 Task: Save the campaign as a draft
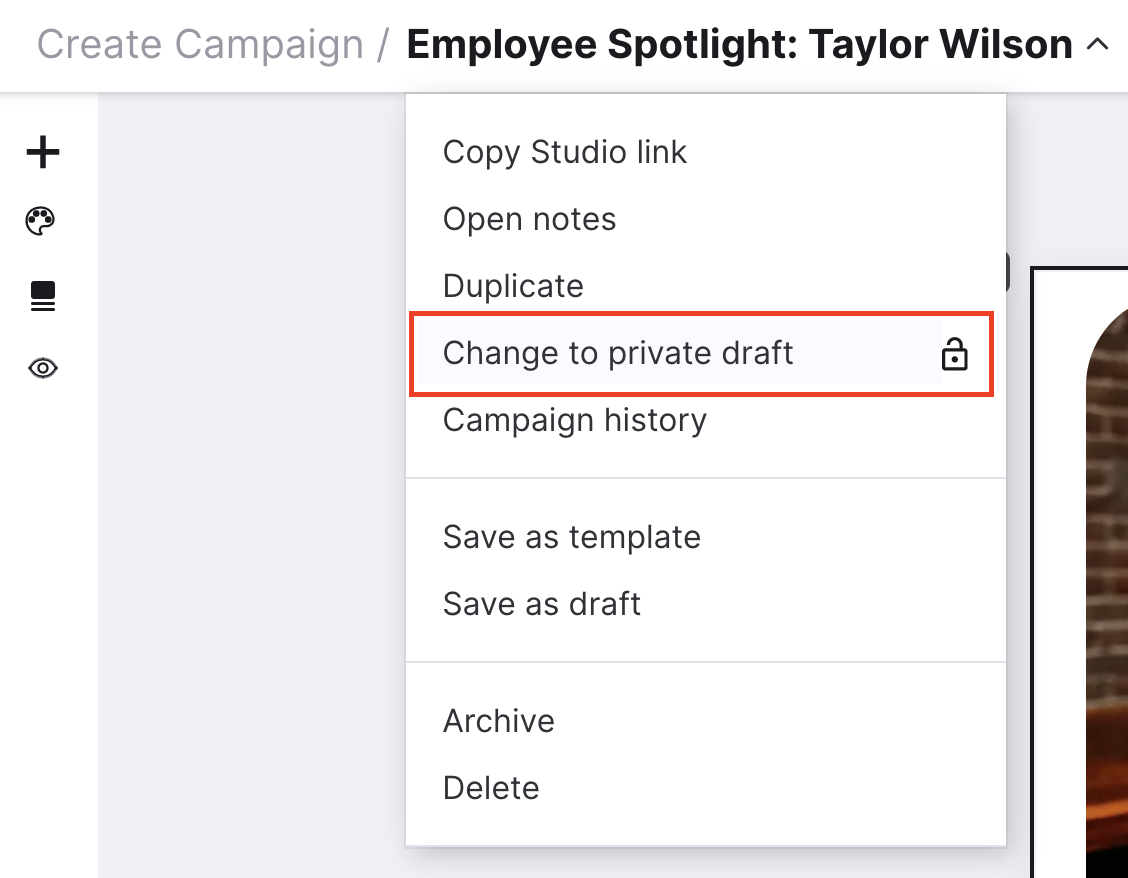541,604
